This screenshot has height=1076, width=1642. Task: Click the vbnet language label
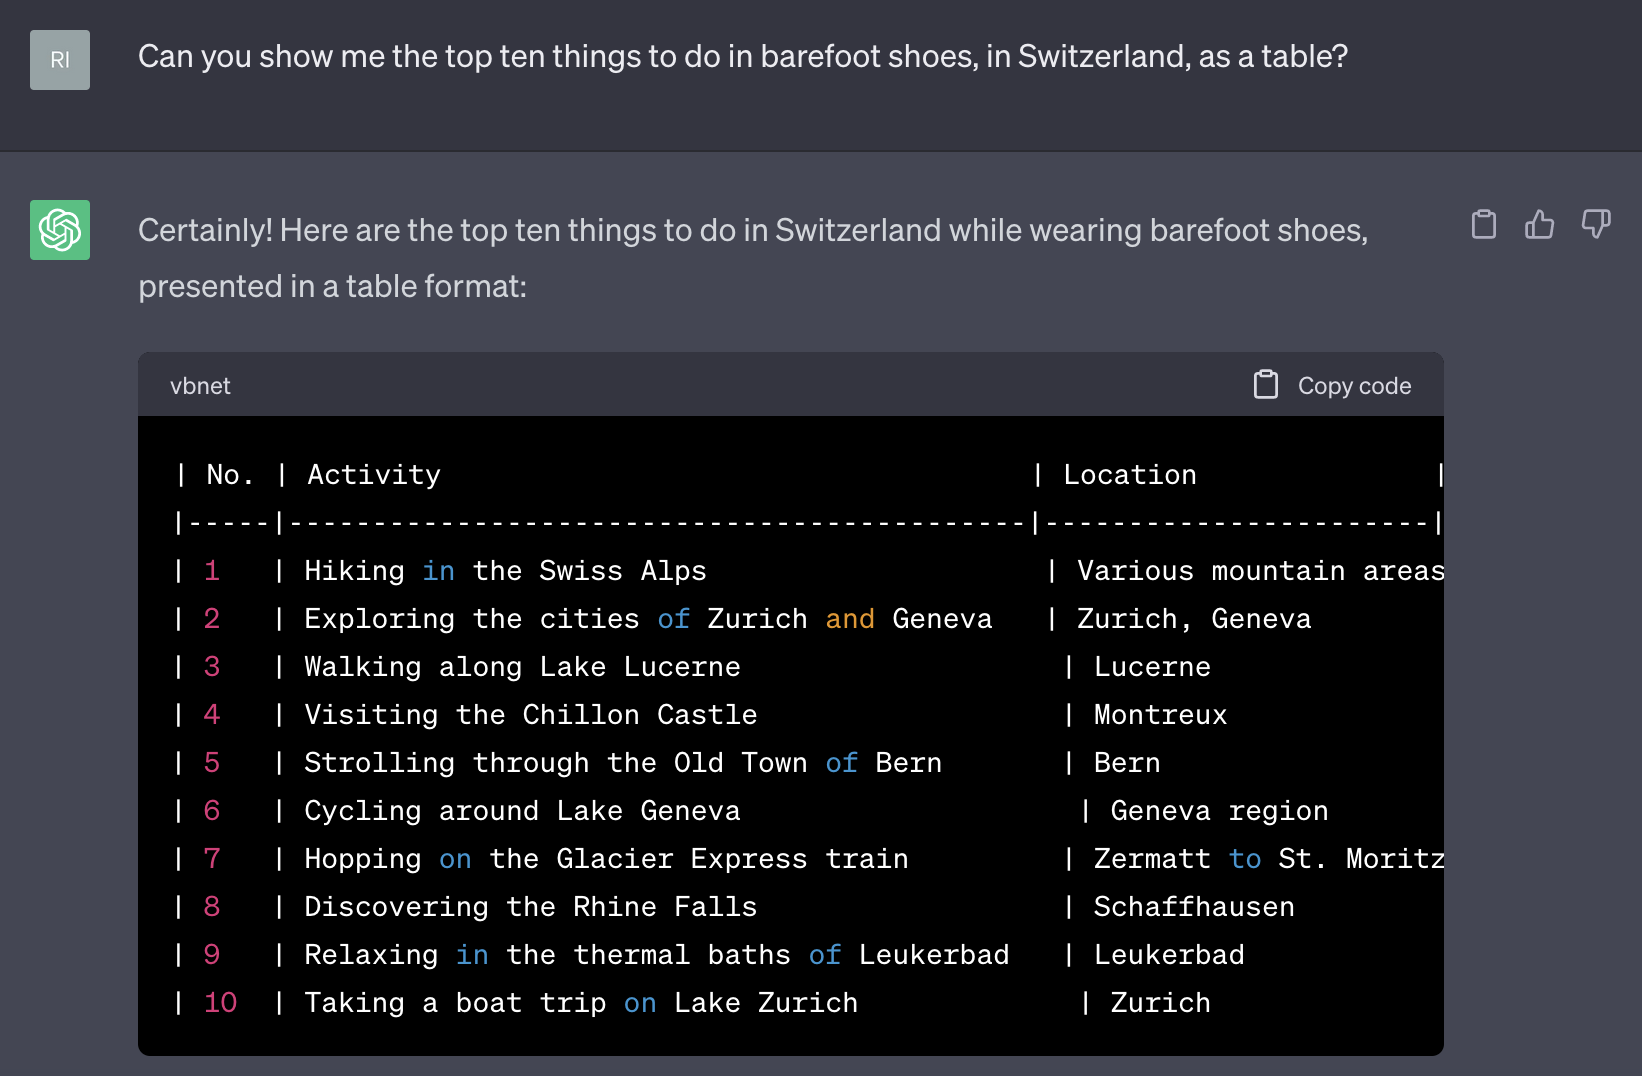click(200, 386)
